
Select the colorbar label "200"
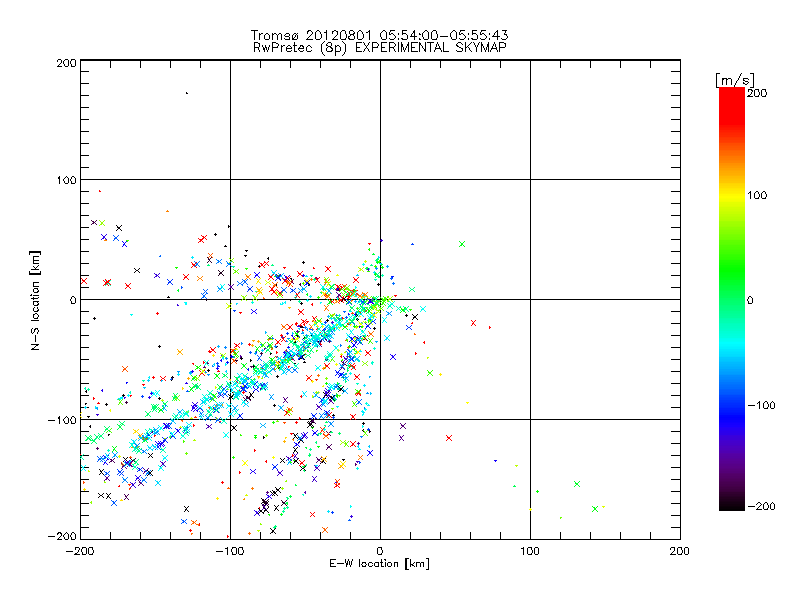tap(757, 93)
